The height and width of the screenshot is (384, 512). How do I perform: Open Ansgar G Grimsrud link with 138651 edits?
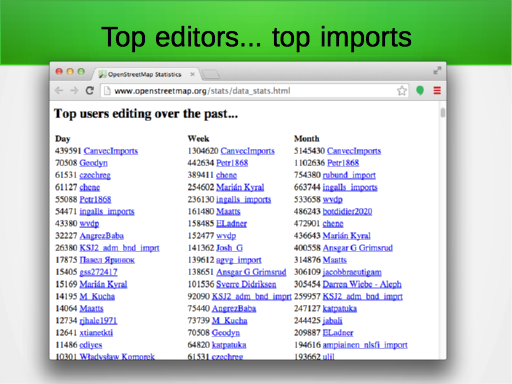[x=251, y=272]
